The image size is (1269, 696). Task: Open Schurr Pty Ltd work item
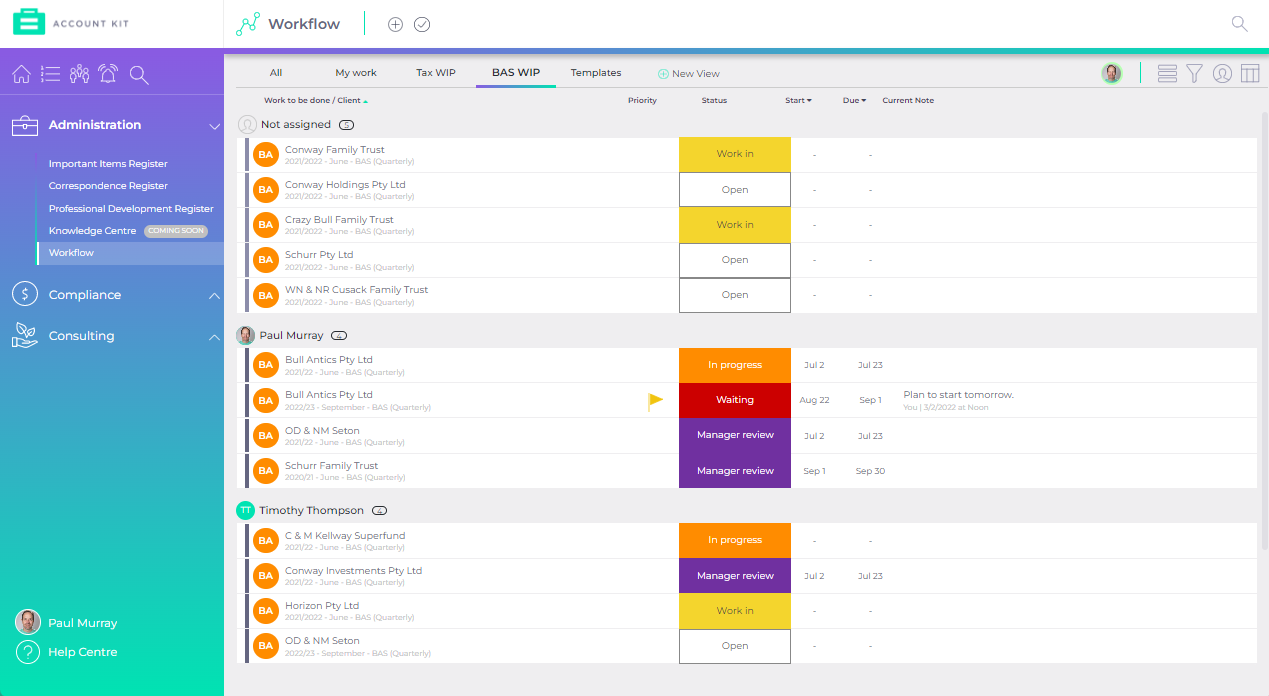pyautogui.click(x=319, y=255)
